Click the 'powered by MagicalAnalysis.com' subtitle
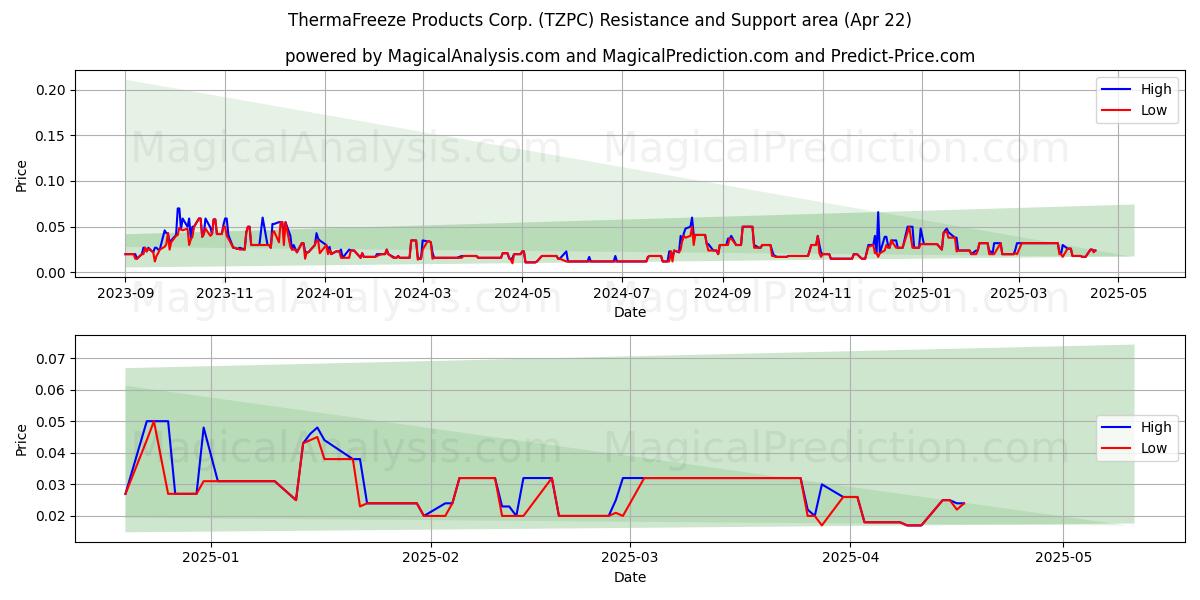The height and width of the screenshot is (600, 1200). point(630,56)
